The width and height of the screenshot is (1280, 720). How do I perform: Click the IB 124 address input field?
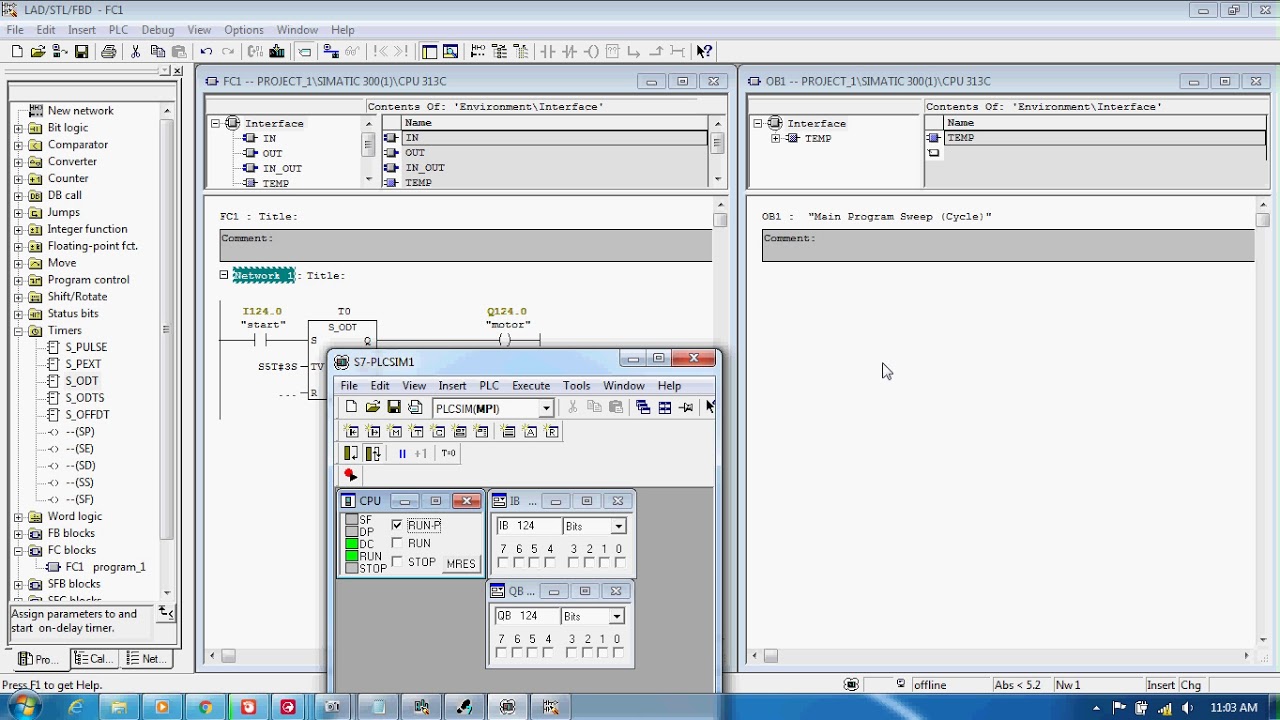pos(527,526)
